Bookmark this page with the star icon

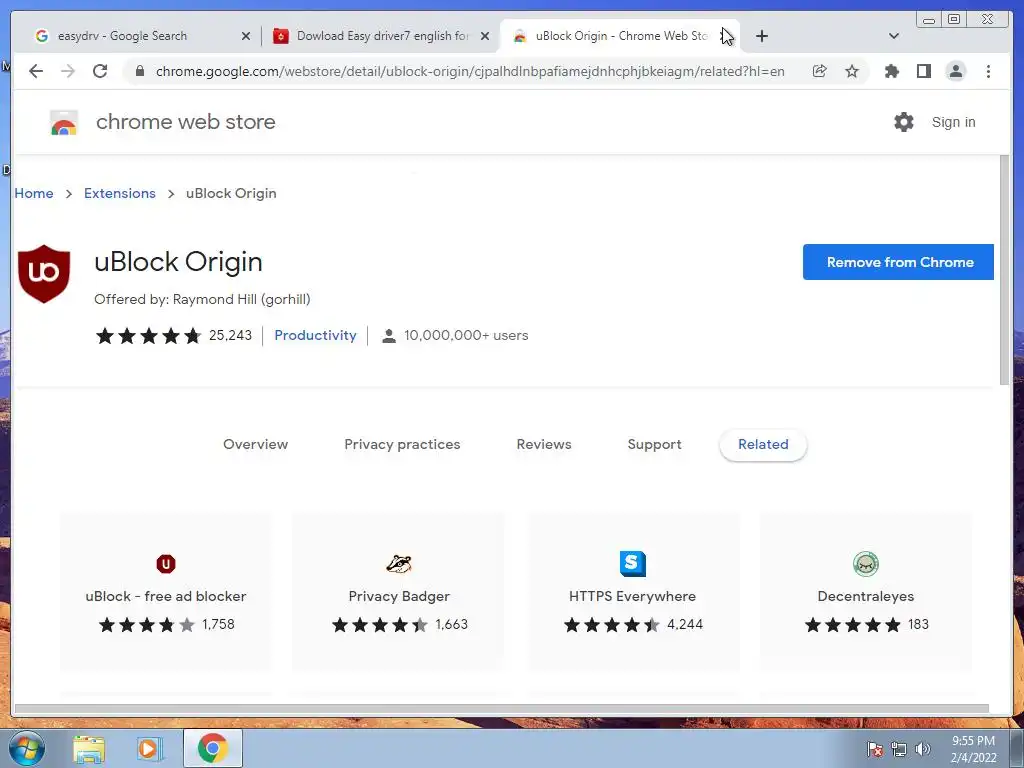coord(852,71)
